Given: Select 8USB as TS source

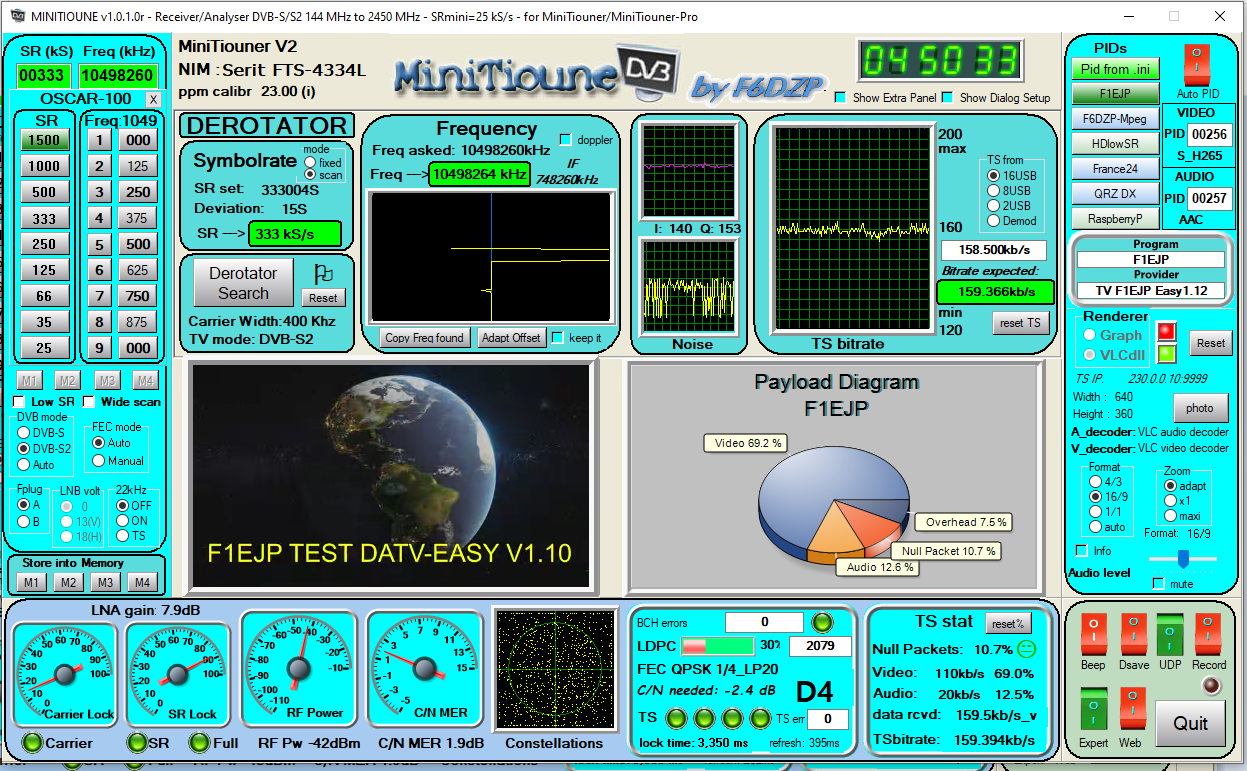Looking at the screenshot, I should tap(993, 190).
